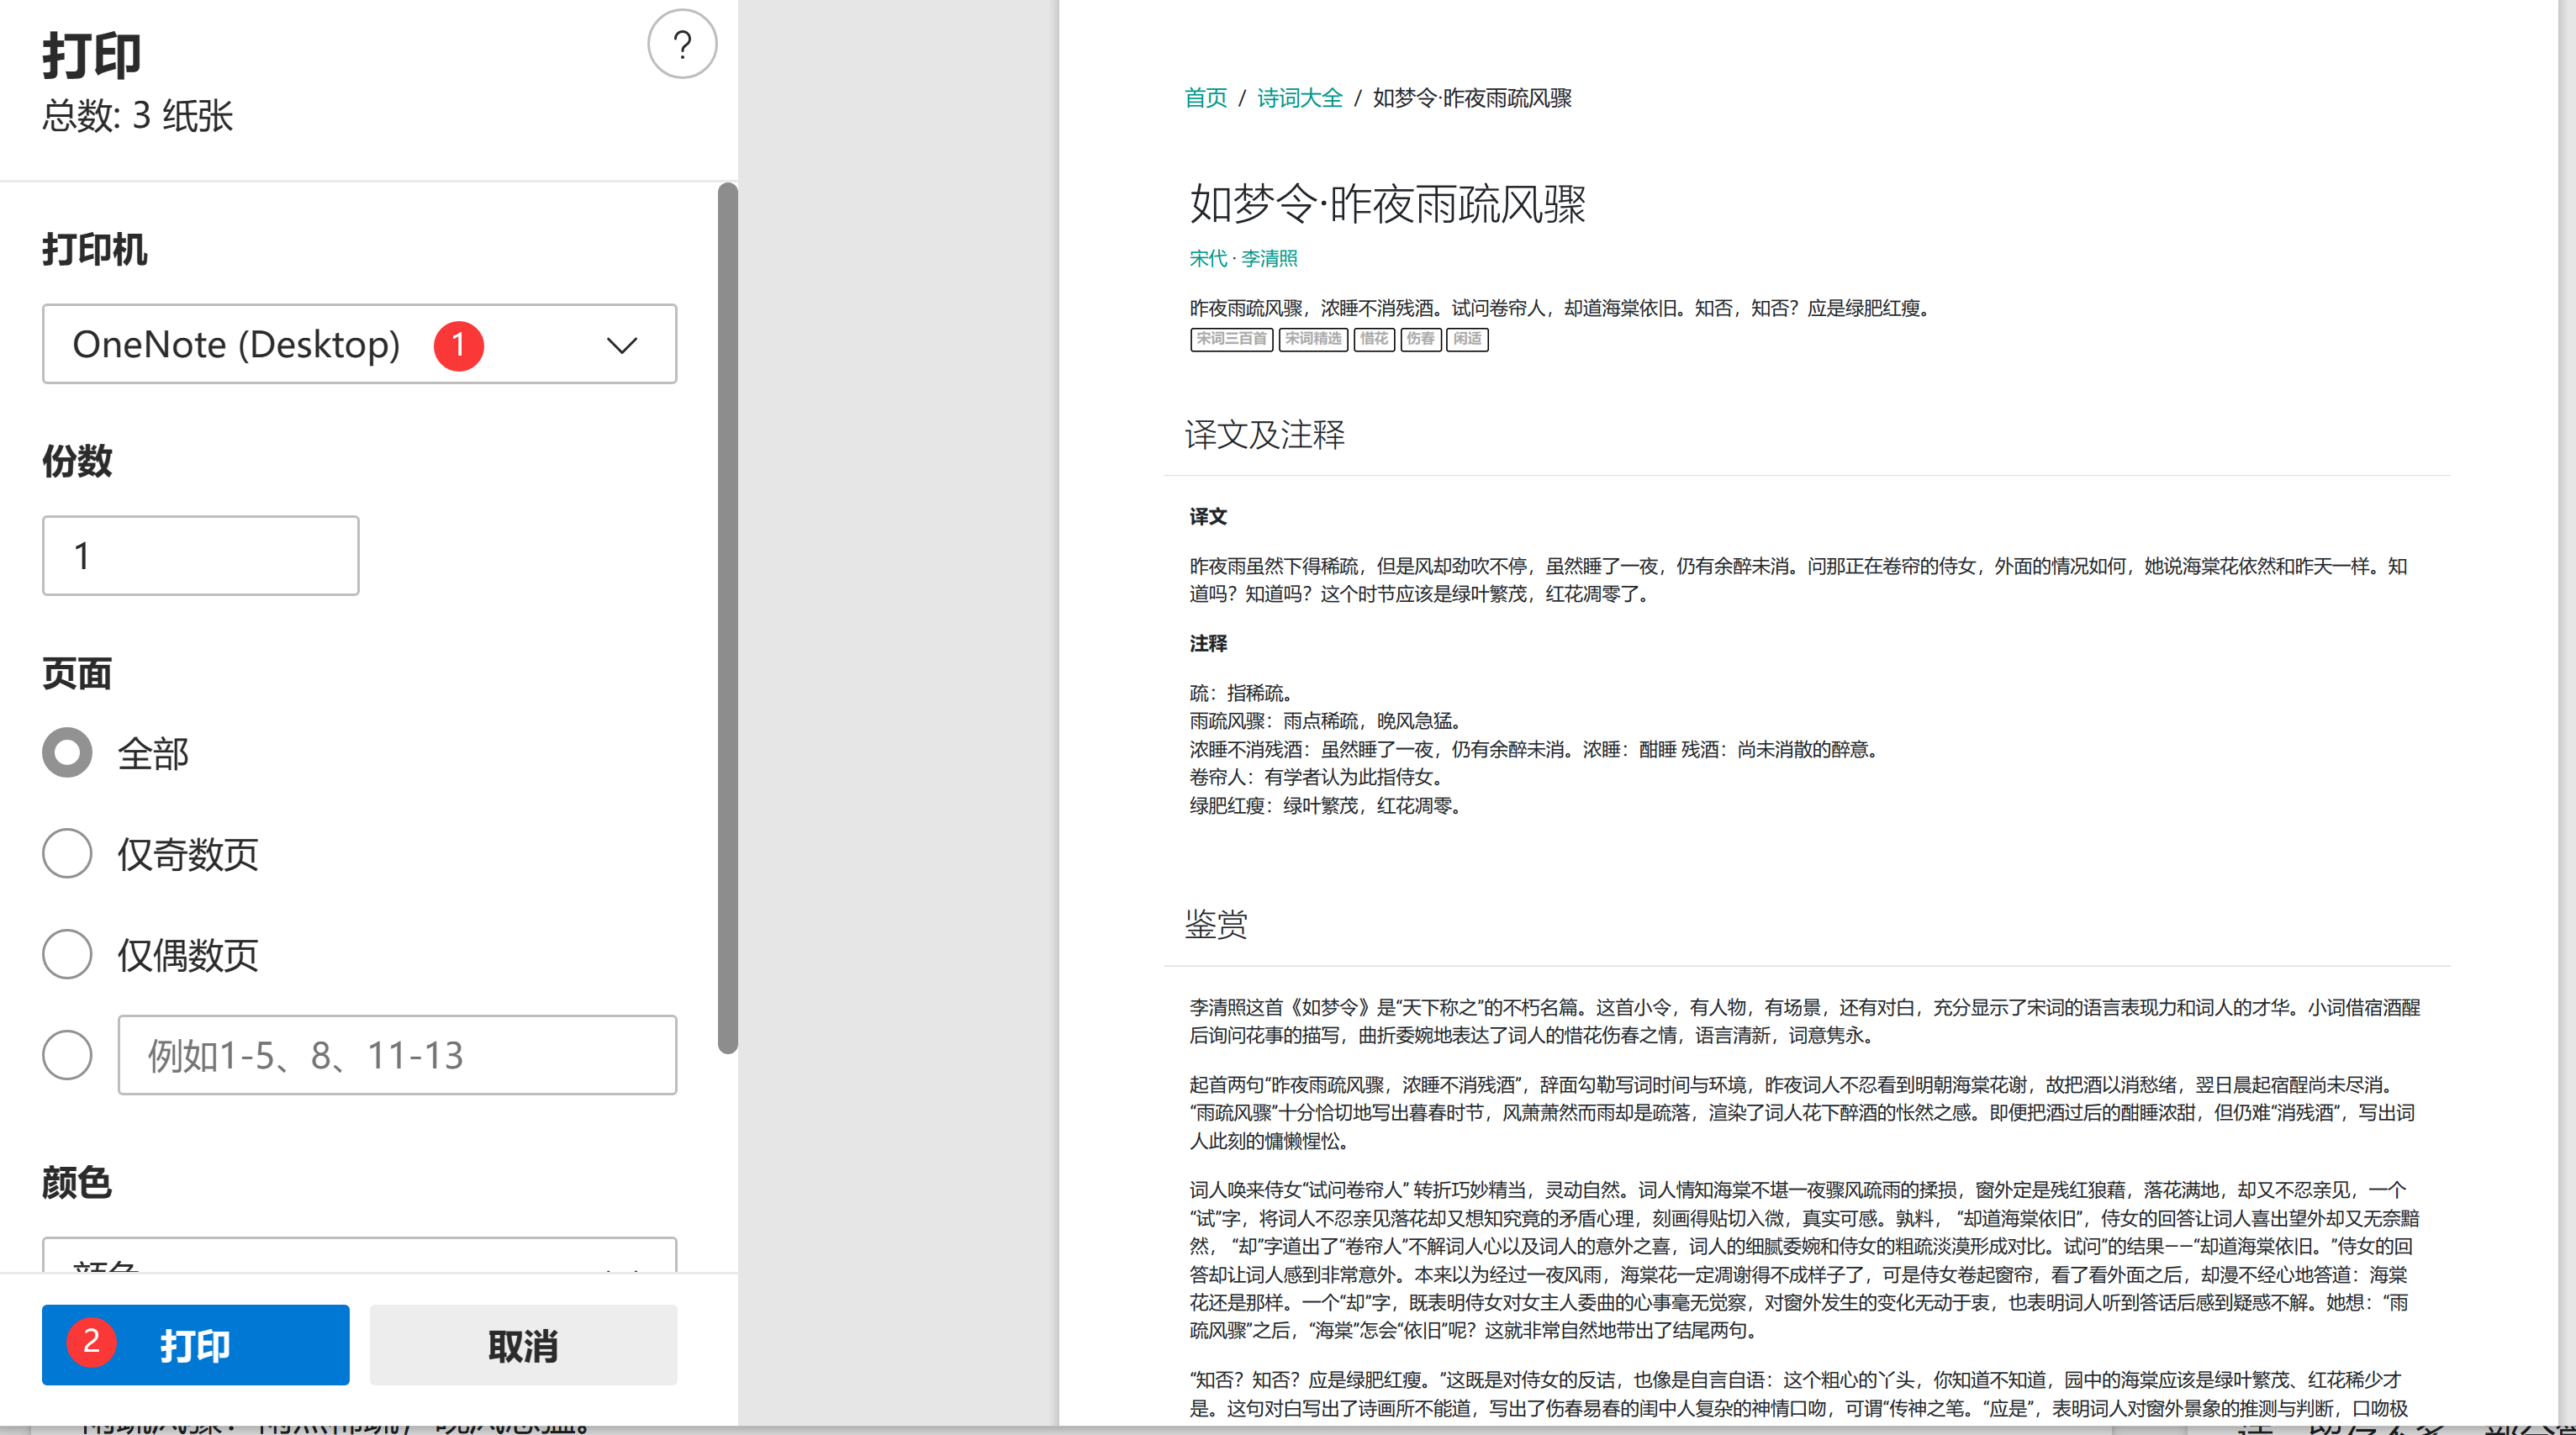Open the OneNote (Desktop) printer dropdown
Image resolution: width=2576 pixels, height=1435 pixels.
300,344
